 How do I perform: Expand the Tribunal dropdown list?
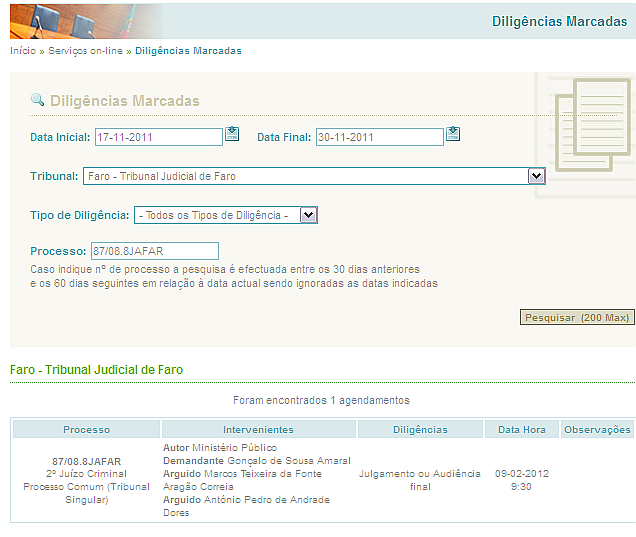coord(537,176)
